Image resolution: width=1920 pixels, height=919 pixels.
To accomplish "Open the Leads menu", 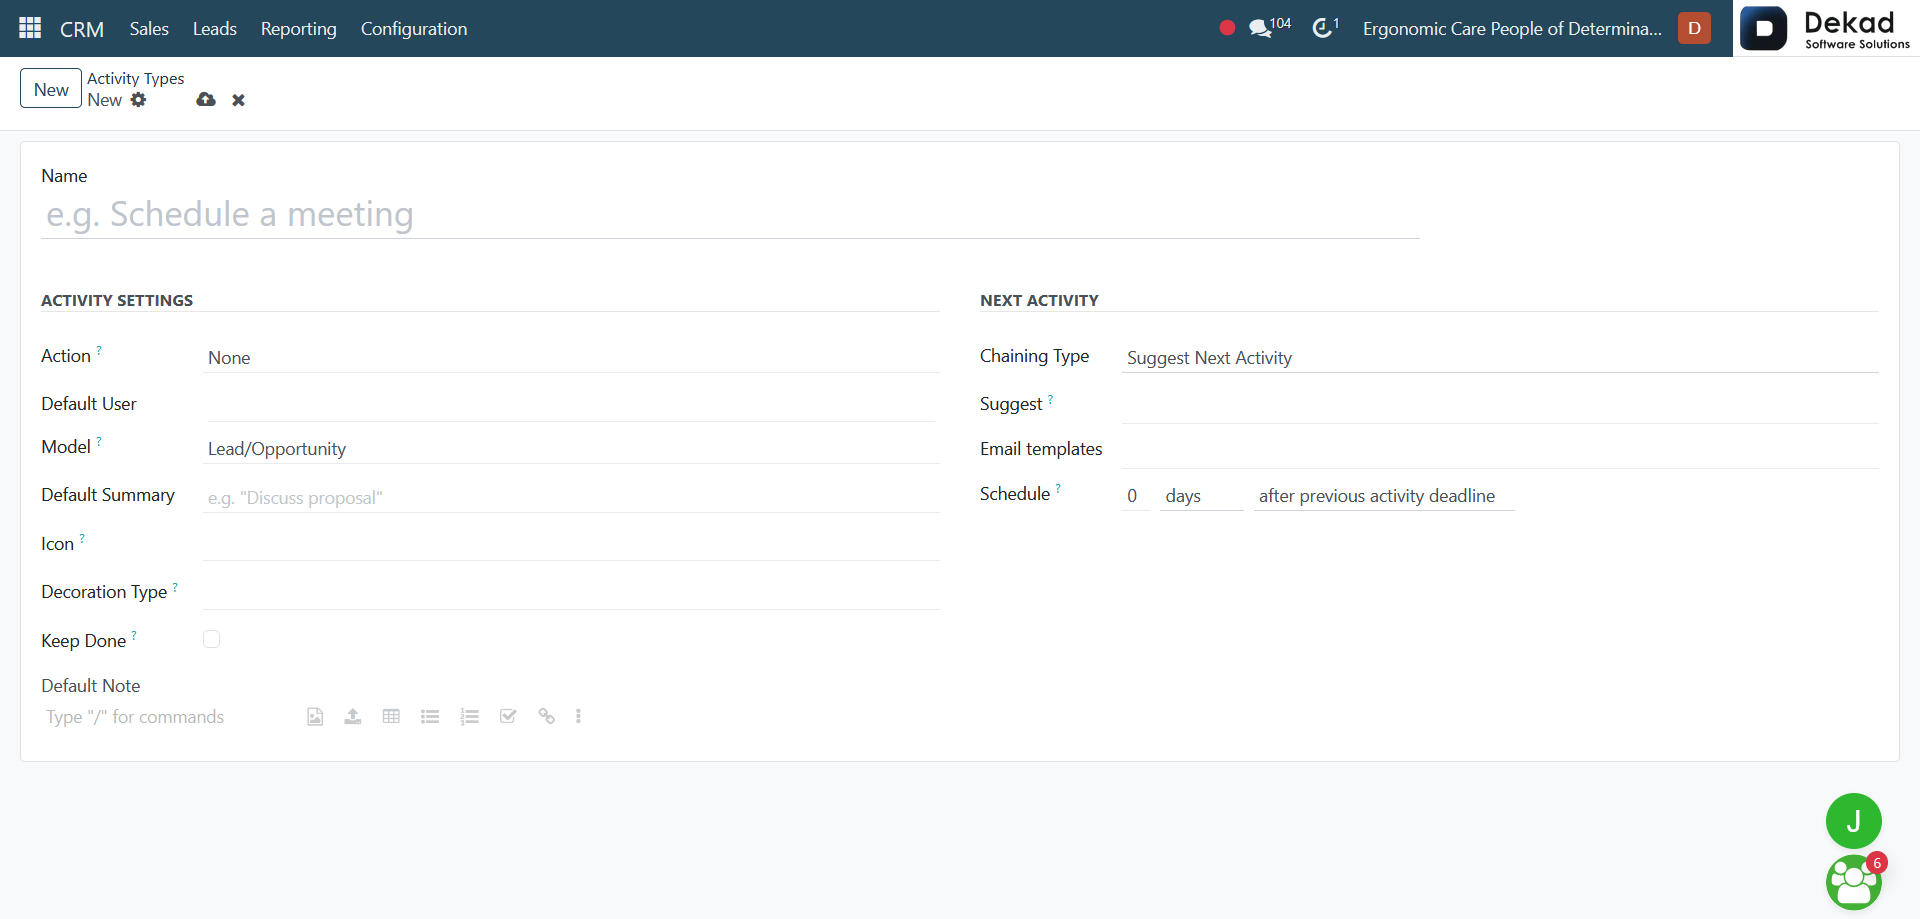I will 215,29.
